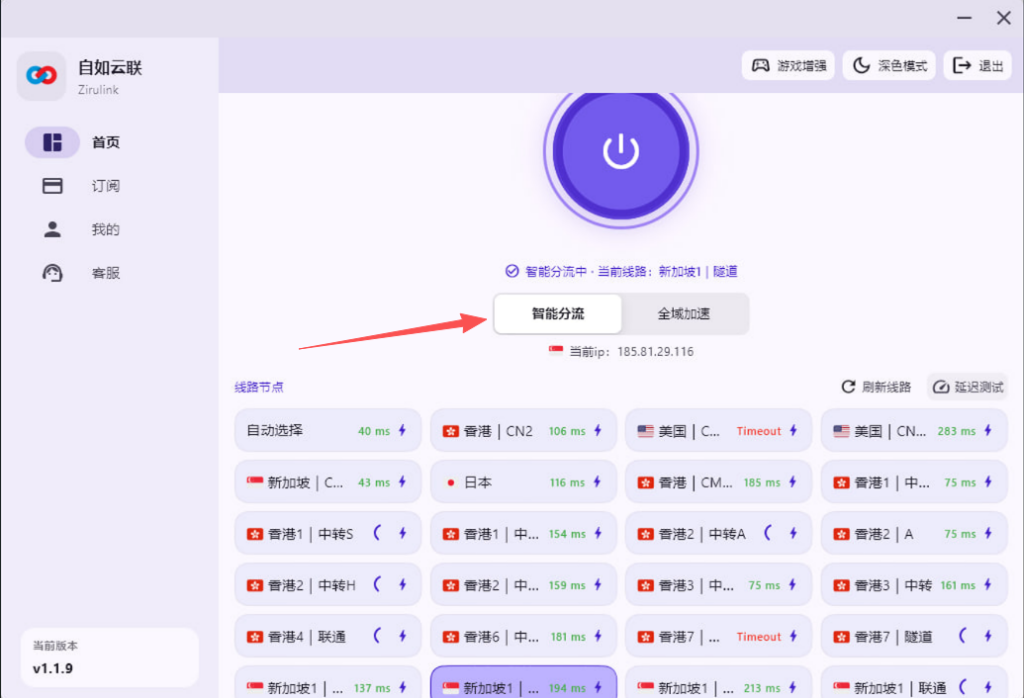
Task: Click lightning icon on 香港4 | 联通 card
Action: click(x=402, y=636)
